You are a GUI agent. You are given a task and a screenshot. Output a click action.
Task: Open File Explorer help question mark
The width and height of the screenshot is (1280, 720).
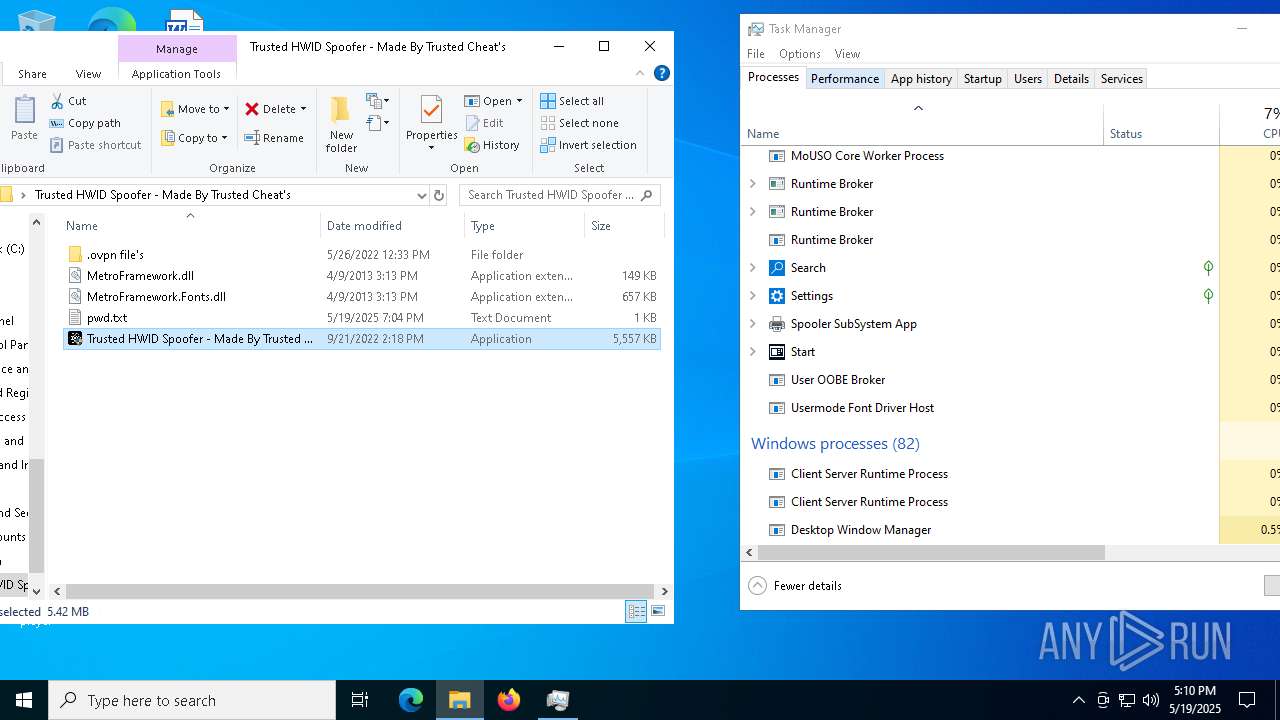(661, 73)
